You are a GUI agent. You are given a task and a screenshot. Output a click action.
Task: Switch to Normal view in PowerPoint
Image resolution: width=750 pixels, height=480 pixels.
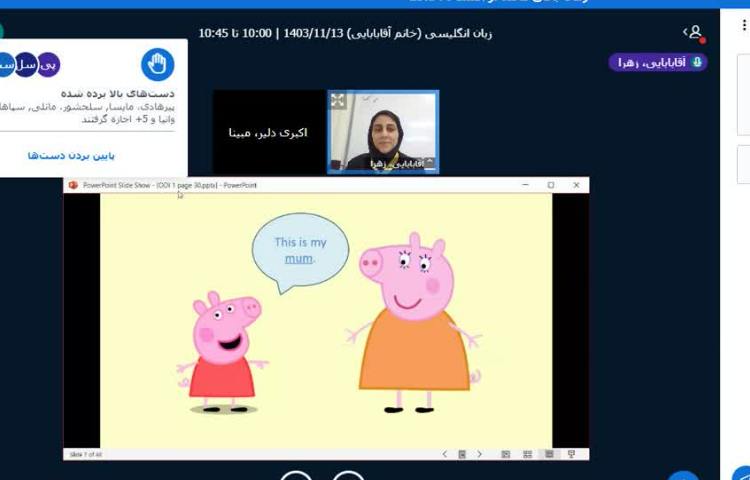pyautogui.click(x=506, y=454)
